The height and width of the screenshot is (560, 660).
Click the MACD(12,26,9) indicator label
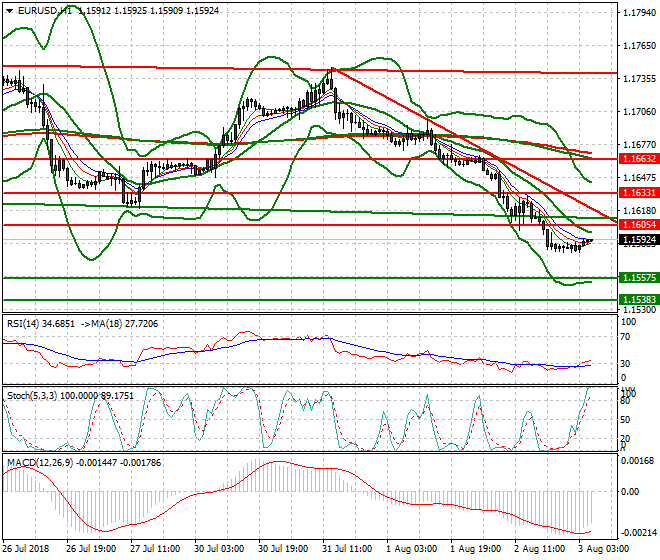tap(40, 462)
